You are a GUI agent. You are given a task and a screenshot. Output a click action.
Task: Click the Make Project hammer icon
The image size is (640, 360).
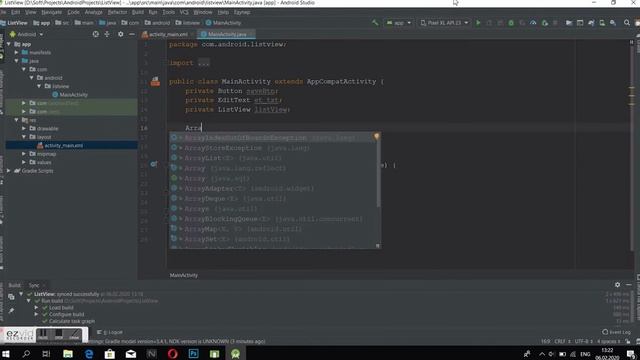pos(375,23)
